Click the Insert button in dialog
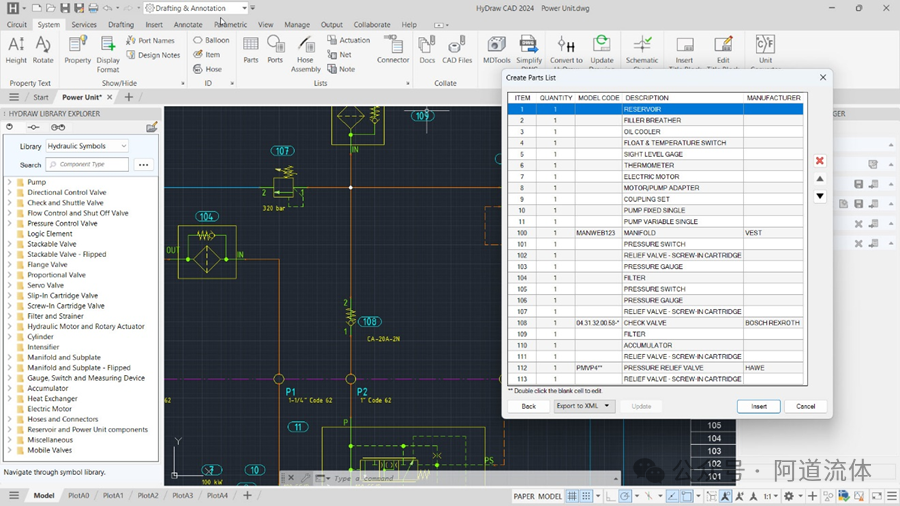 (x=758, y=406)
